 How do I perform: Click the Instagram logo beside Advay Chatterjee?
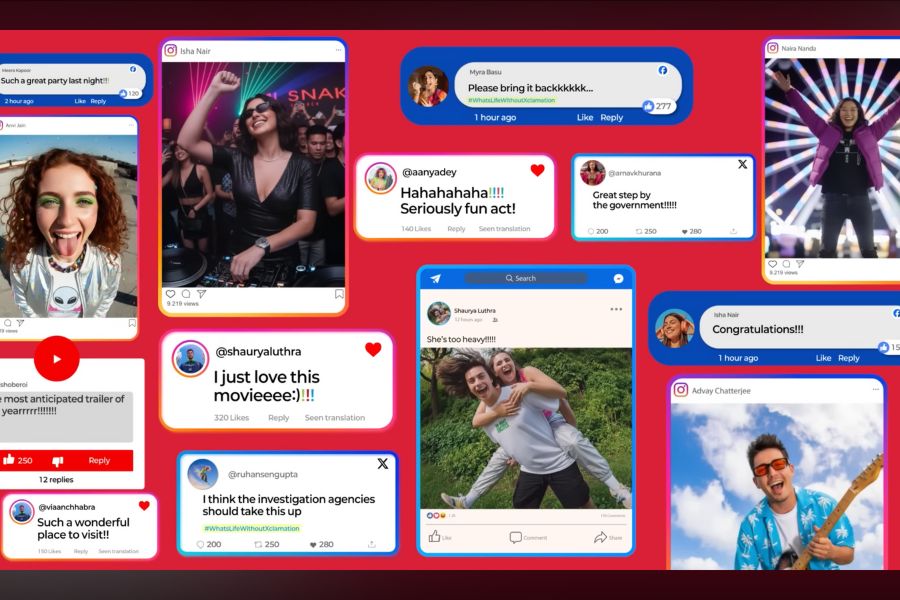[681, 390]
